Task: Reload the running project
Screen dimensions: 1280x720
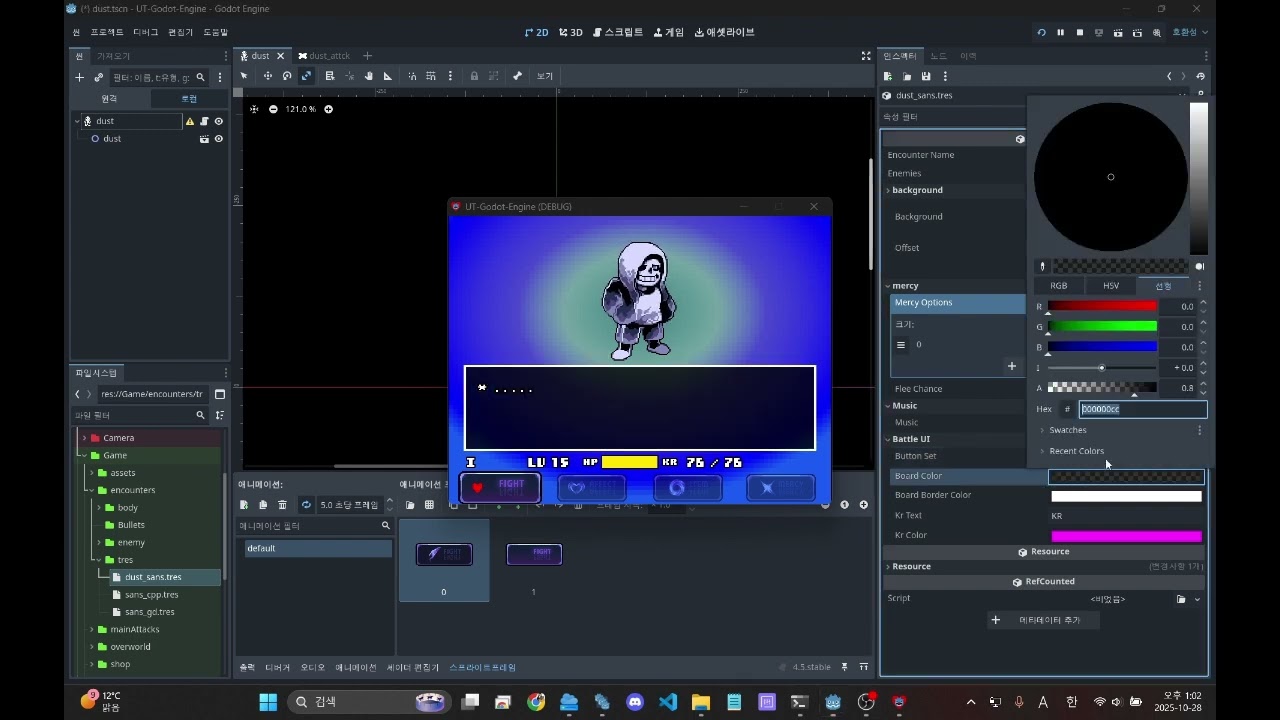Action: pos(1041,33)
